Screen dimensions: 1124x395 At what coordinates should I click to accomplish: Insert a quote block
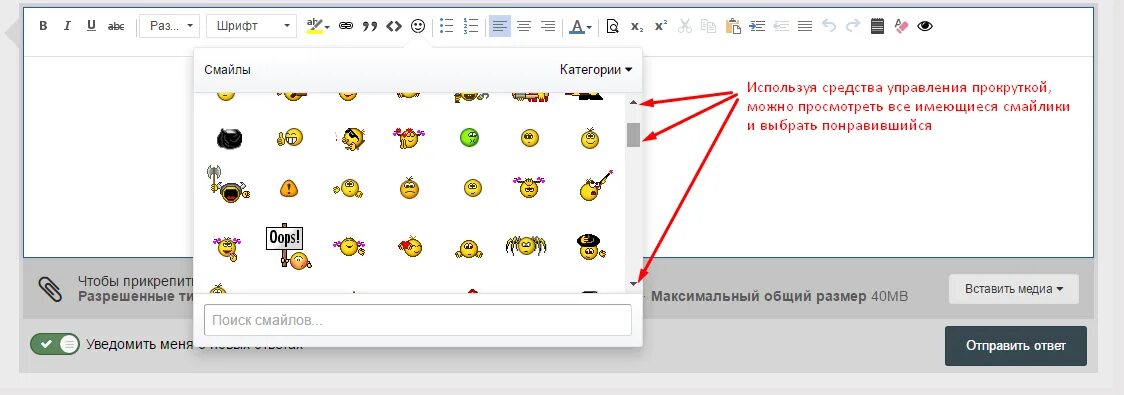(x=370, y=27)
